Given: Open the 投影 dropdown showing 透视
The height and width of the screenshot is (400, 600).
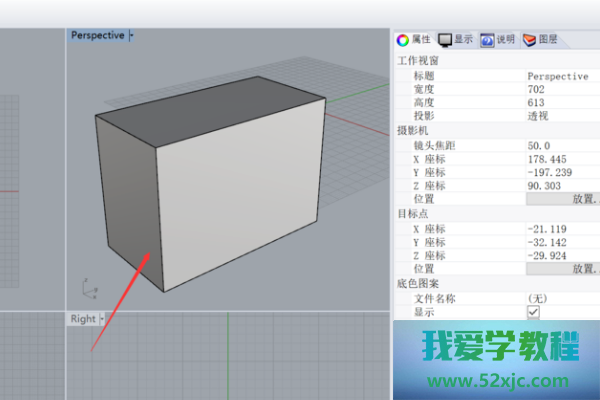Looking at the screenshot, I should click(560, 116).
